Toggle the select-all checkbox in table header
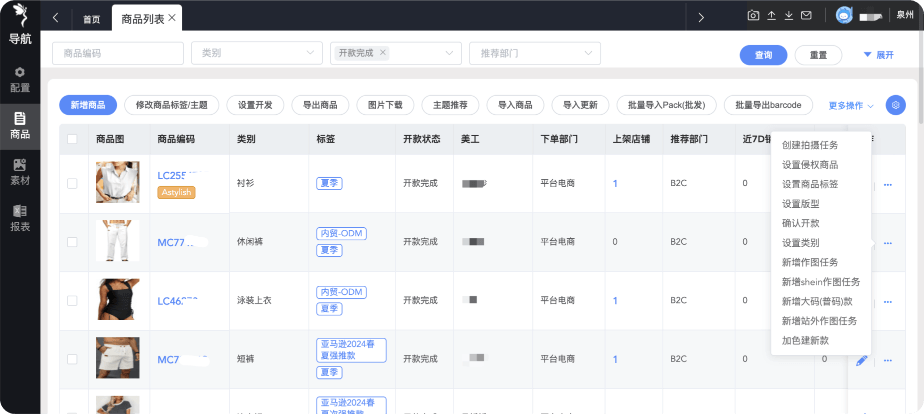Screen dimensions: 924x414 point(71,139)
